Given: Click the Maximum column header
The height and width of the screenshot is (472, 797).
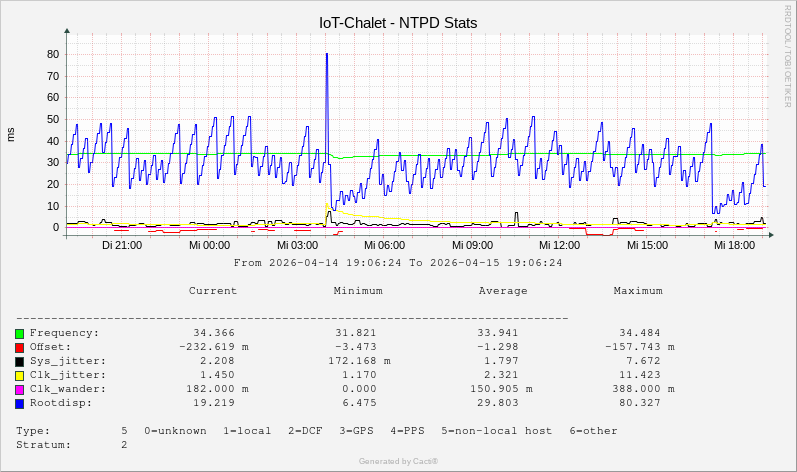Looking at the screenshot, I should click(x=638, y=291).
